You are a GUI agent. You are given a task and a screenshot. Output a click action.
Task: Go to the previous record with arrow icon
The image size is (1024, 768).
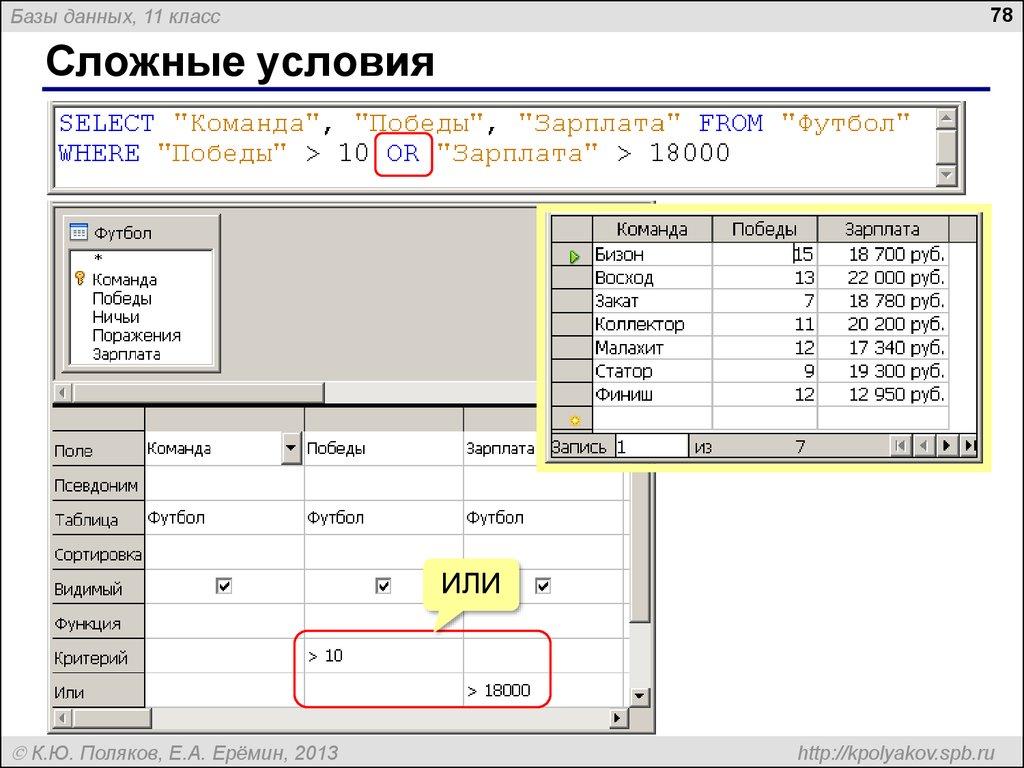[x=924, y=447]
